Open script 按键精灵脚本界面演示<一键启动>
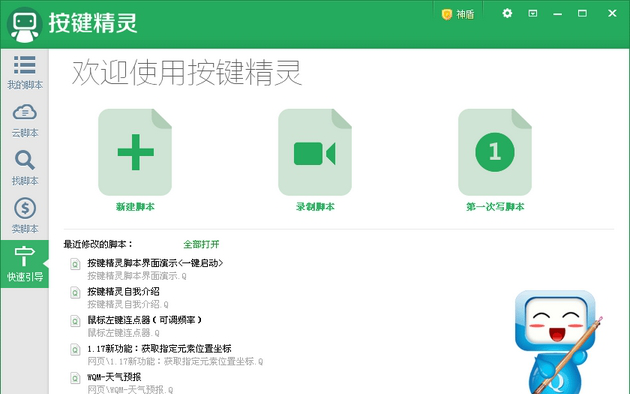 [x=155, y=263]
